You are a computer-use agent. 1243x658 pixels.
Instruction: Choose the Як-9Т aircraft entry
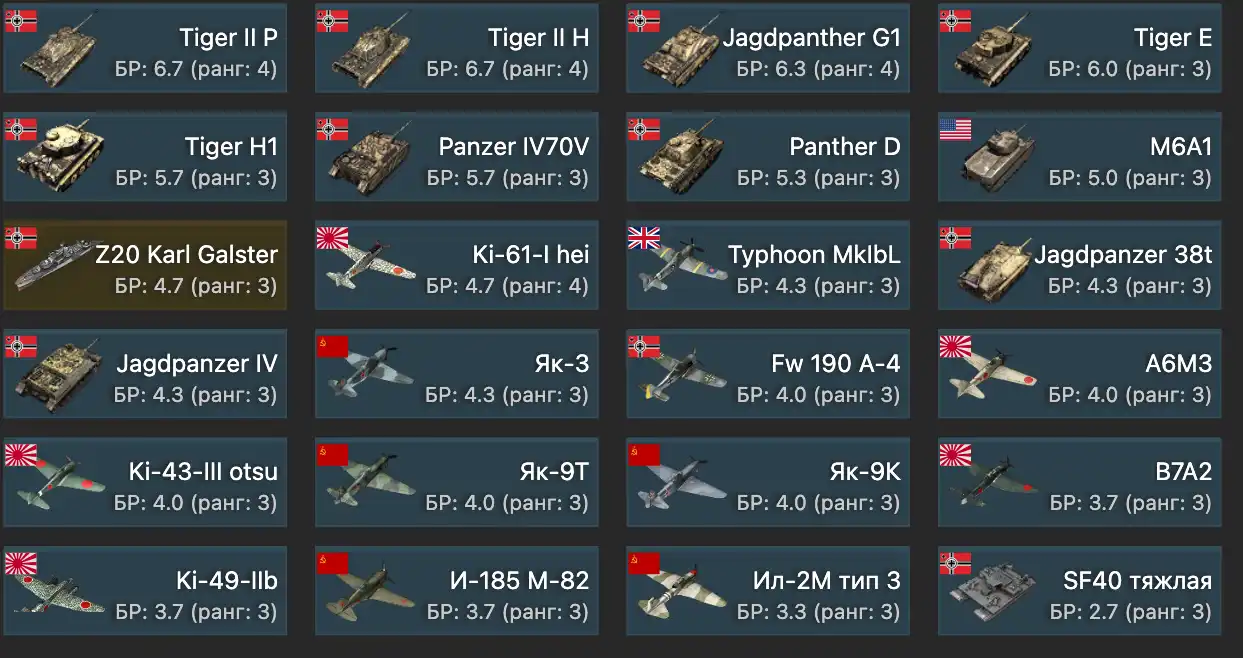point(456,483)
